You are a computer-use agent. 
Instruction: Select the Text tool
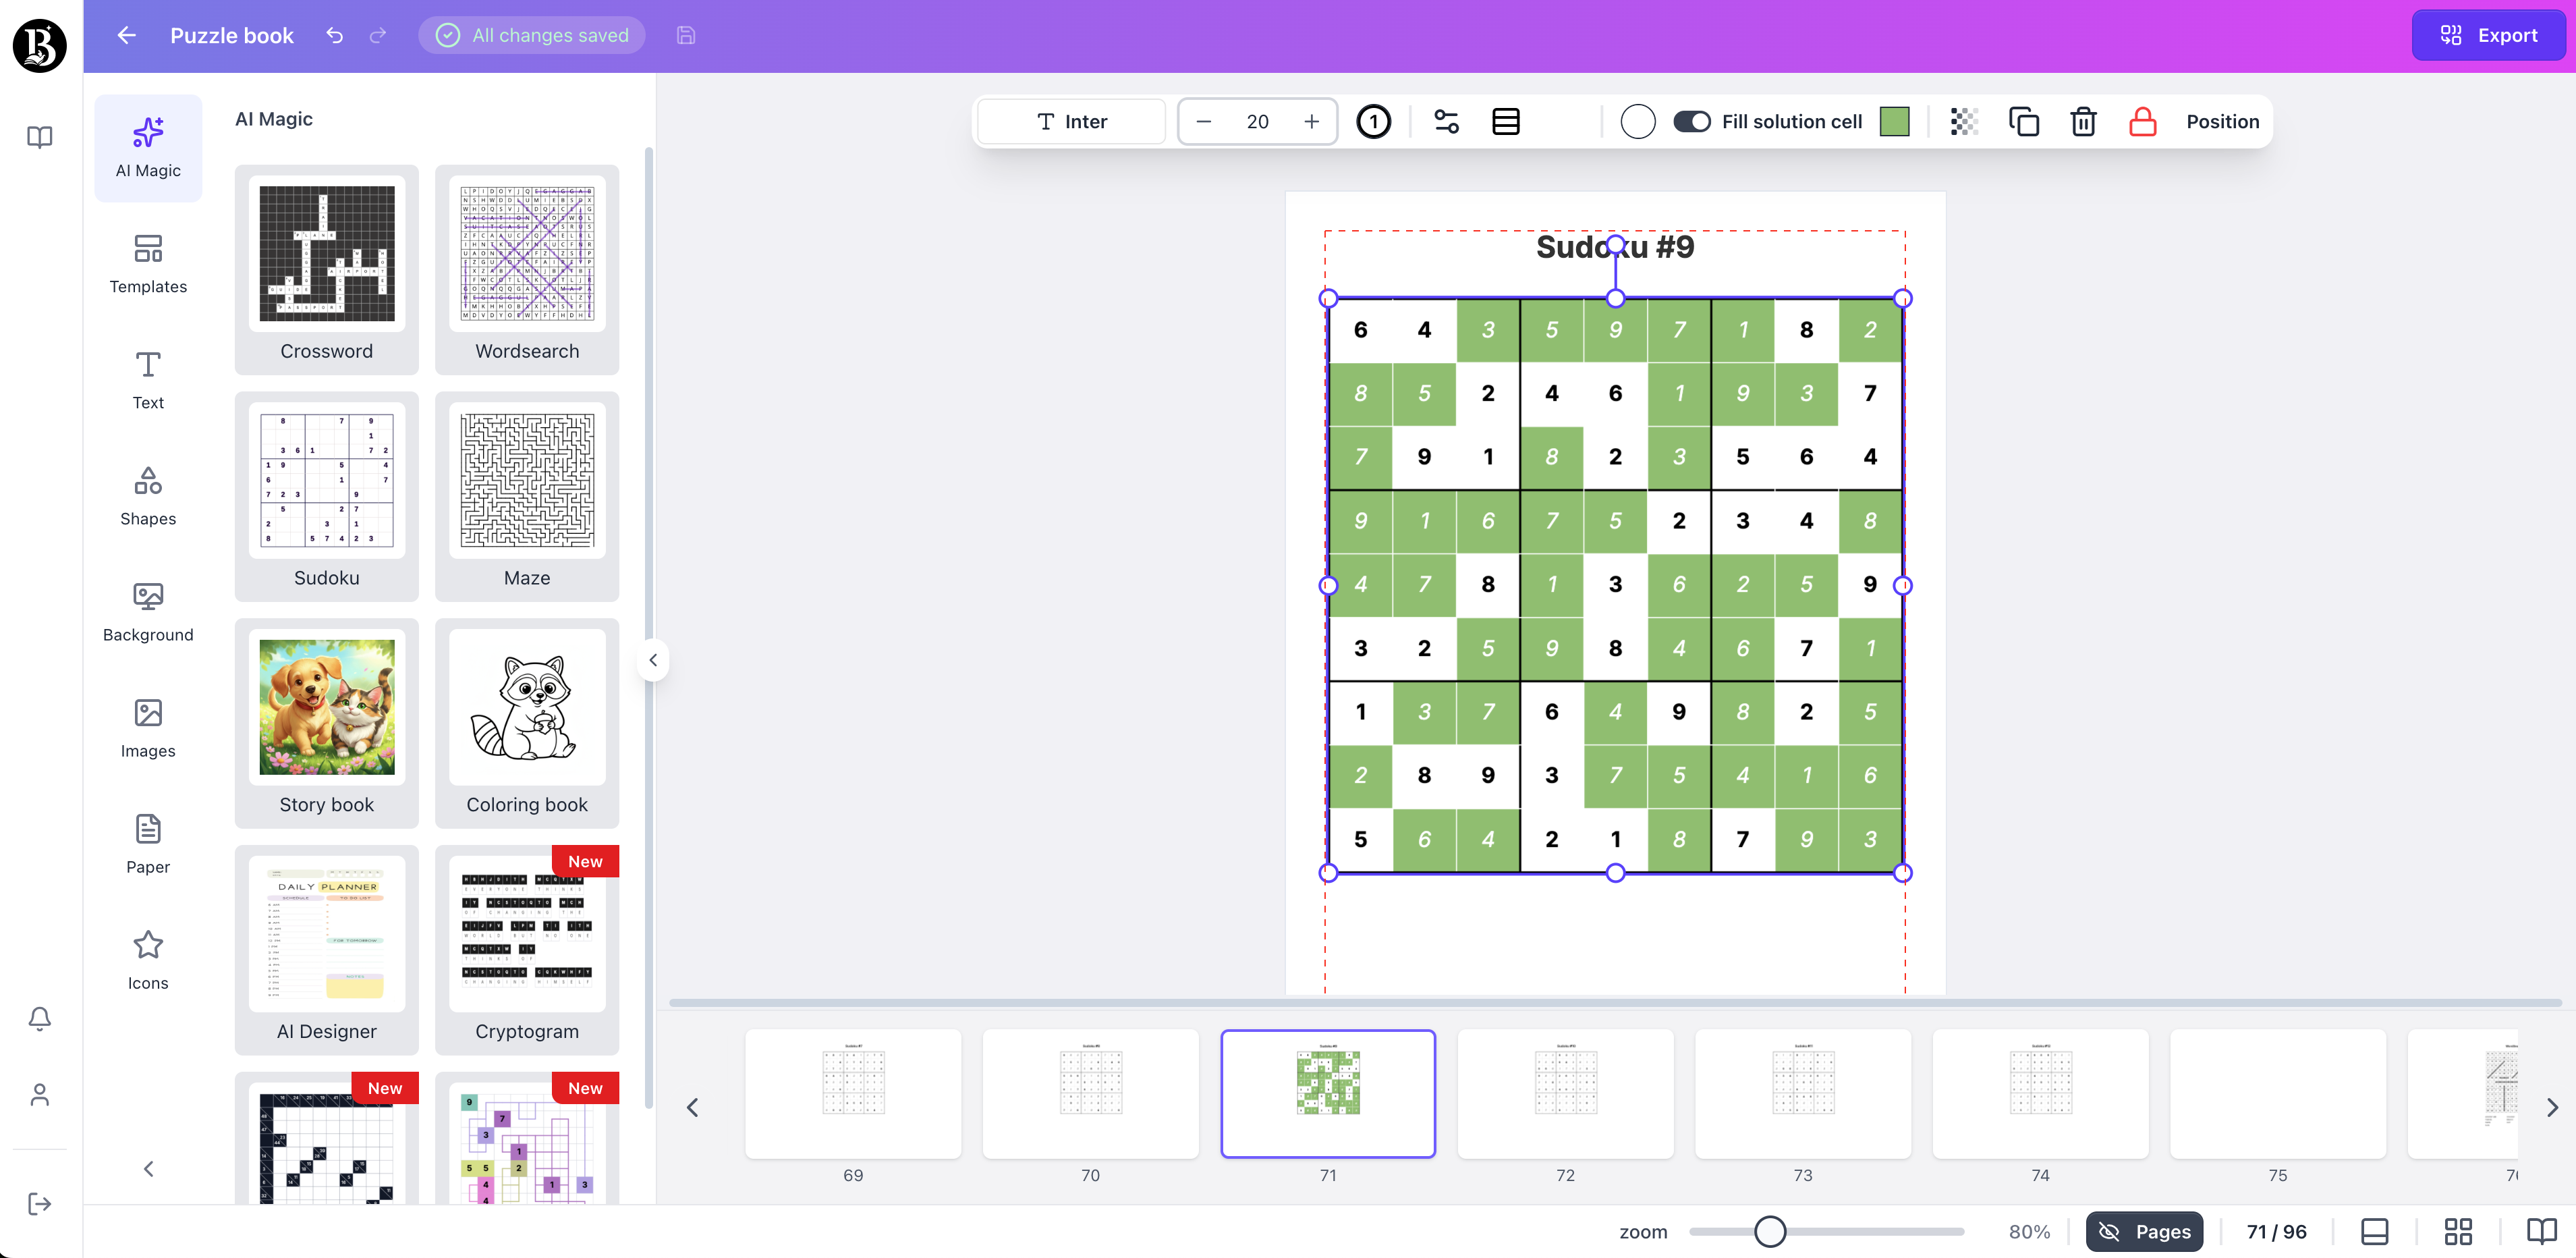pyautogui.click(x=148, y=380)
